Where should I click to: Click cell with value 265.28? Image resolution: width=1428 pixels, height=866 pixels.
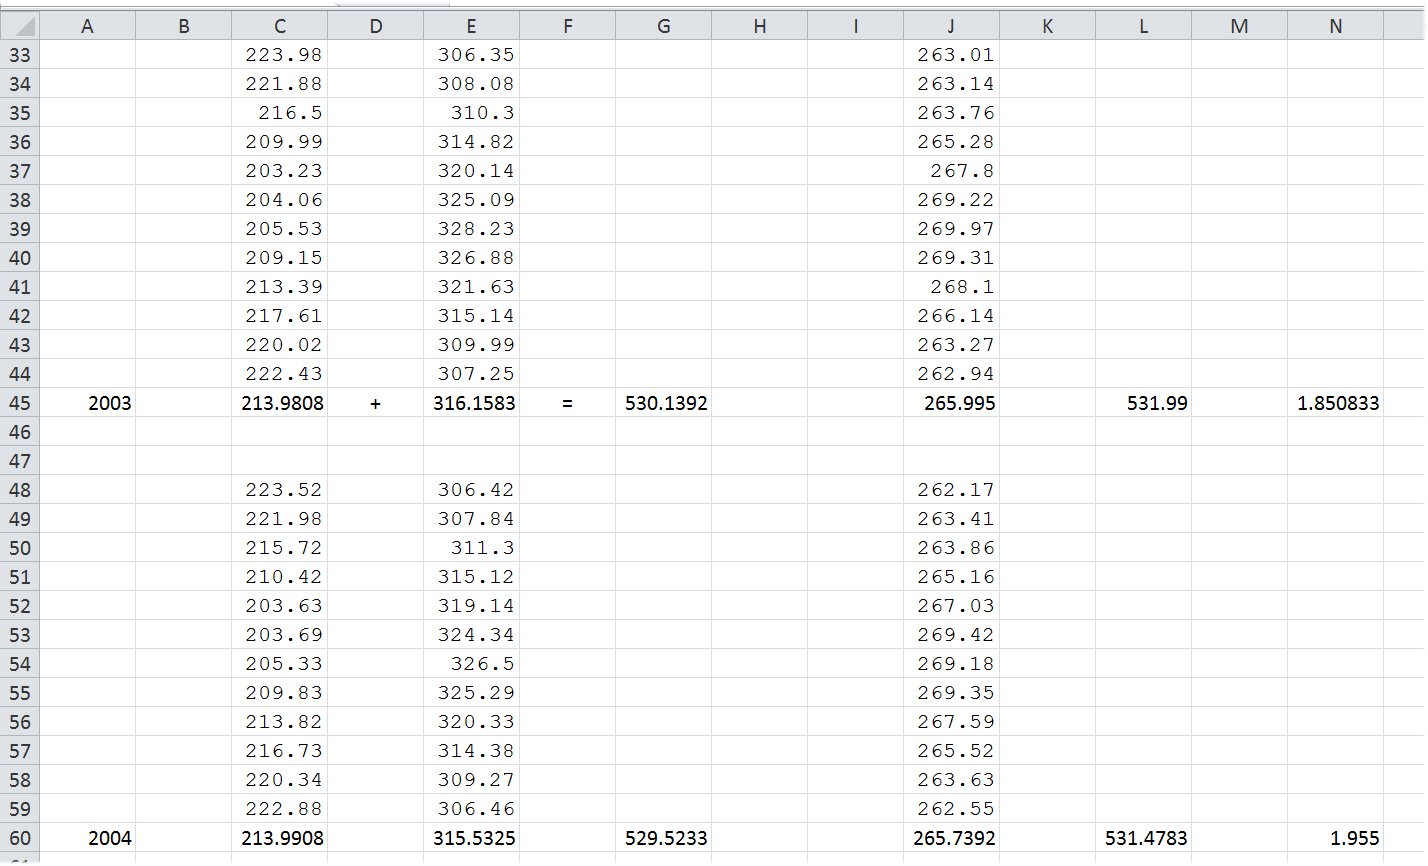coord(951,142)
